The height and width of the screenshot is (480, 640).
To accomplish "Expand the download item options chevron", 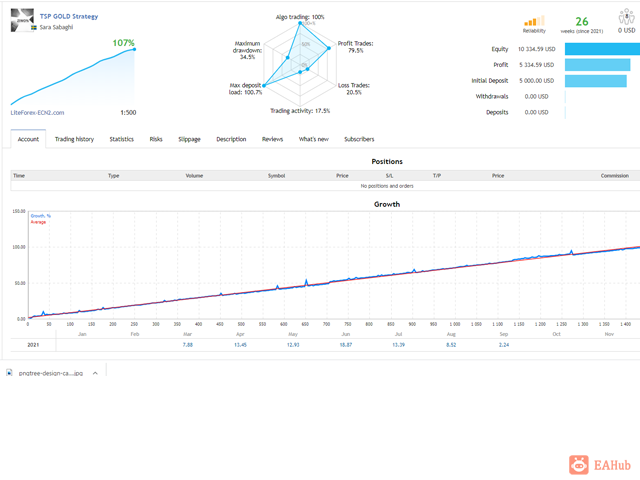I will 95,373.
